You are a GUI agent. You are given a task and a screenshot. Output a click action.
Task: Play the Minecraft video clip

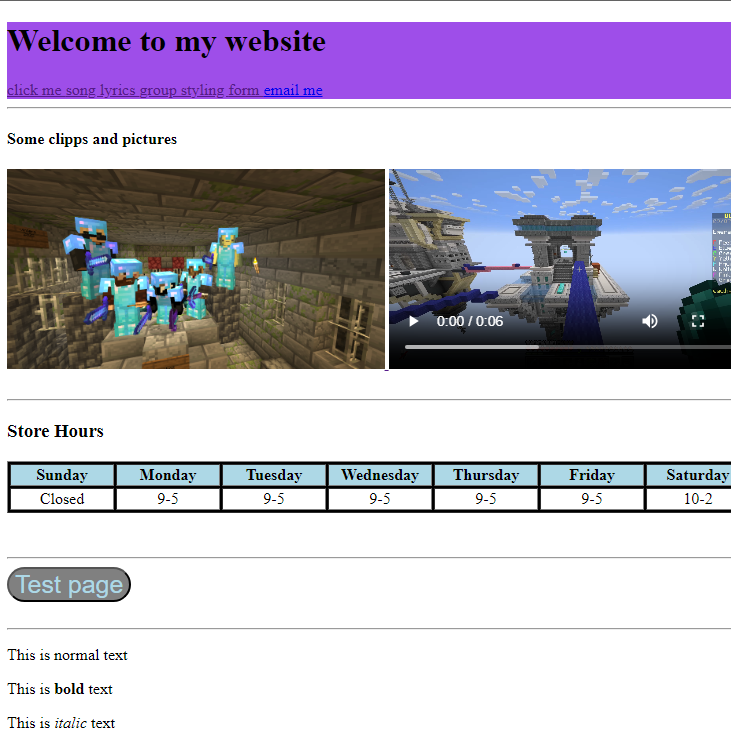tap(414, 321)
